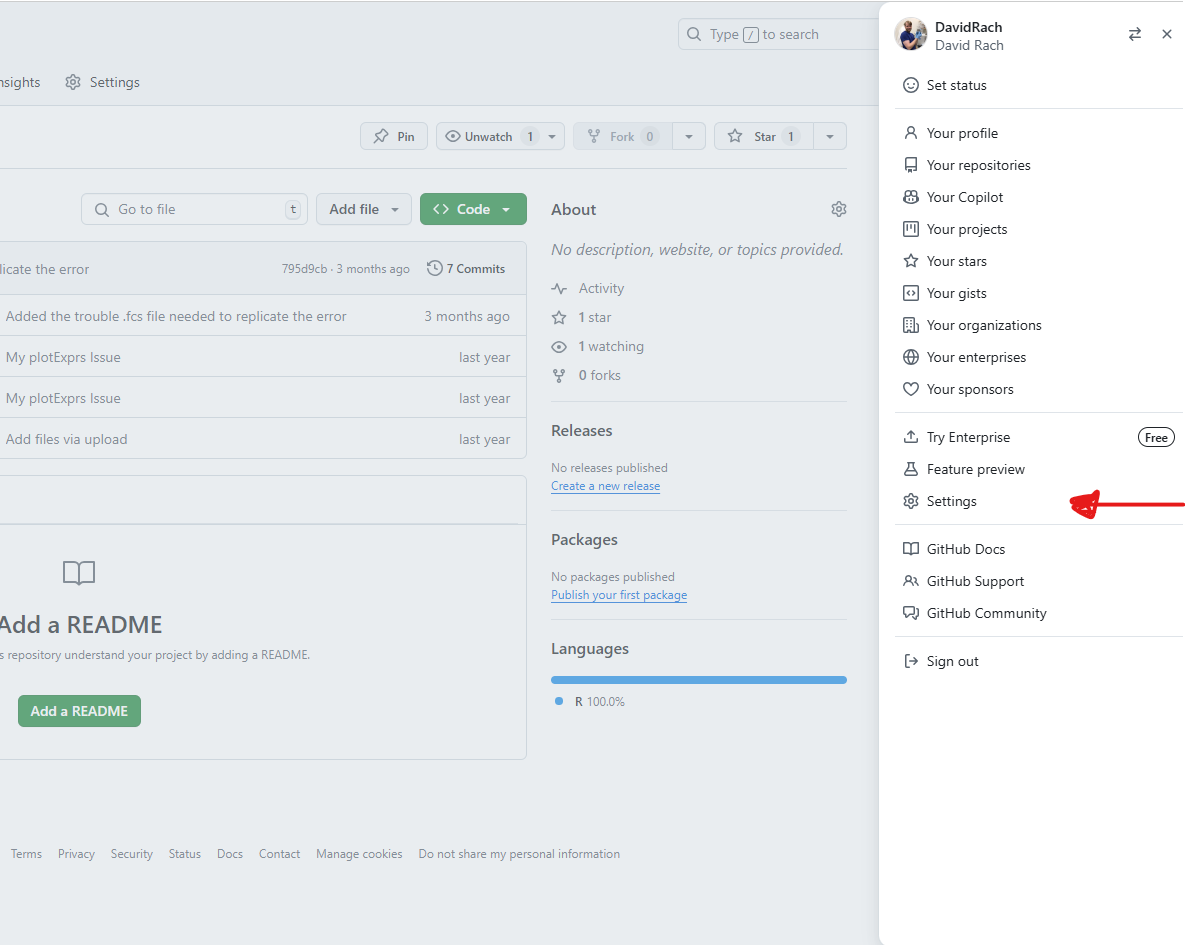
Task: Click the account switcher arrows icon
Action: (1134, 34)
